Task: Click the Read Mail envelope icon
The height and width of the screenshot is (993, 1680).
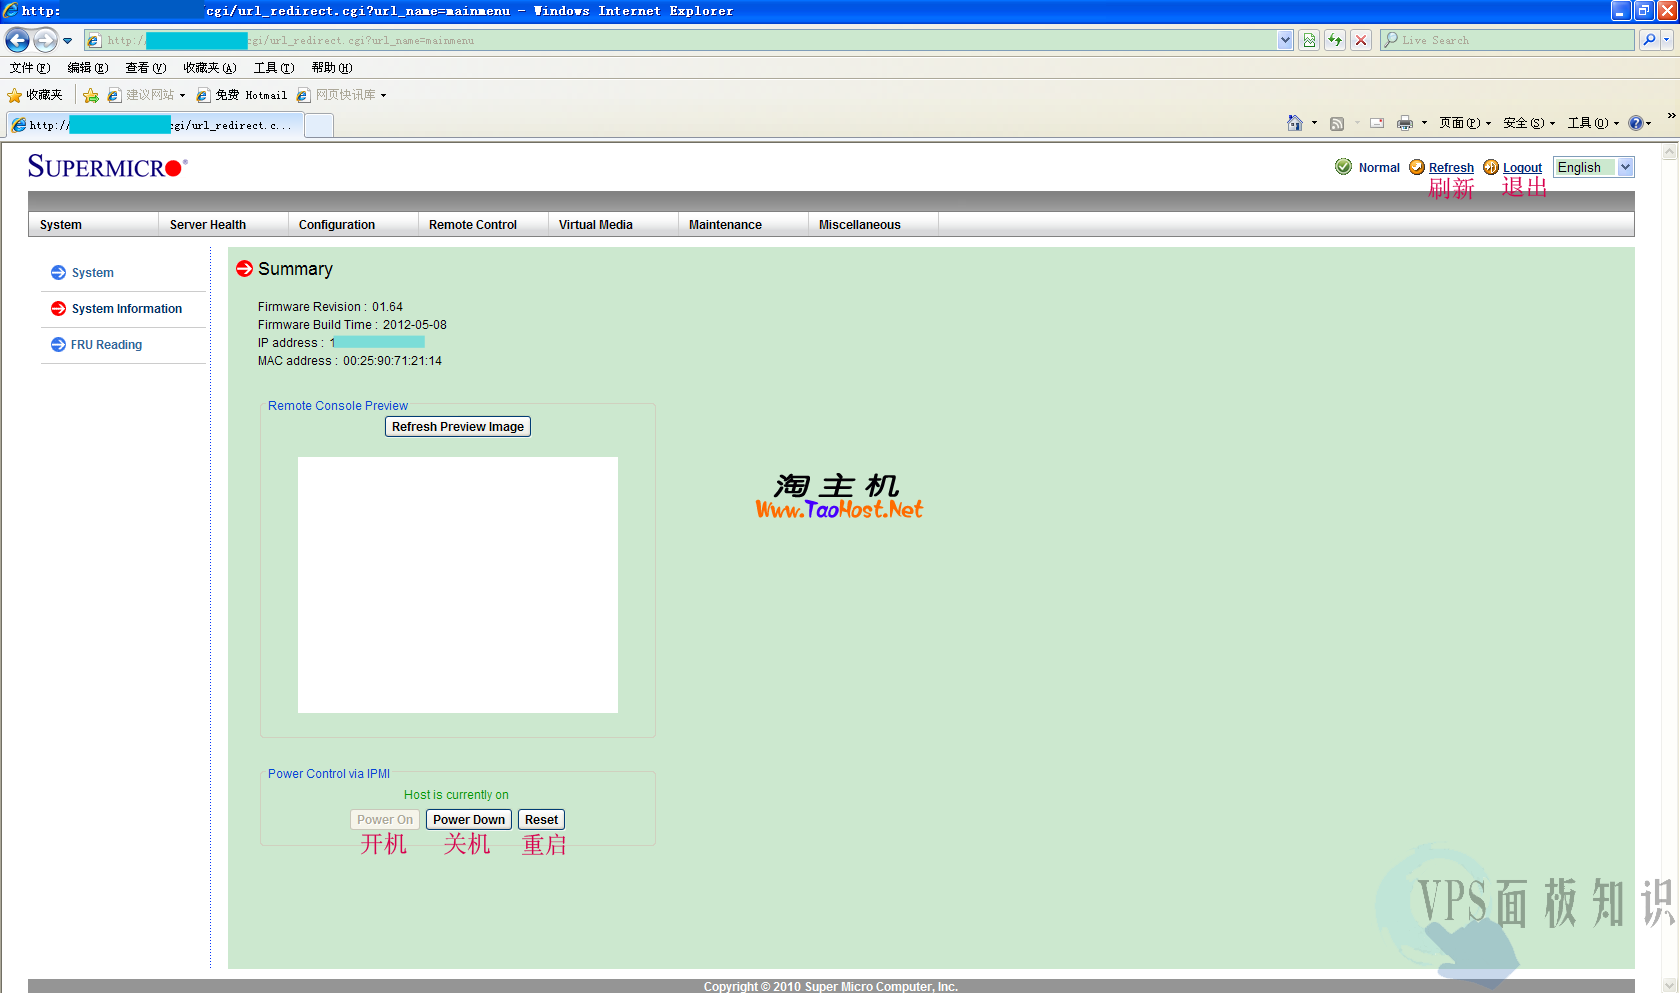Action: (x=1377, y=123)
